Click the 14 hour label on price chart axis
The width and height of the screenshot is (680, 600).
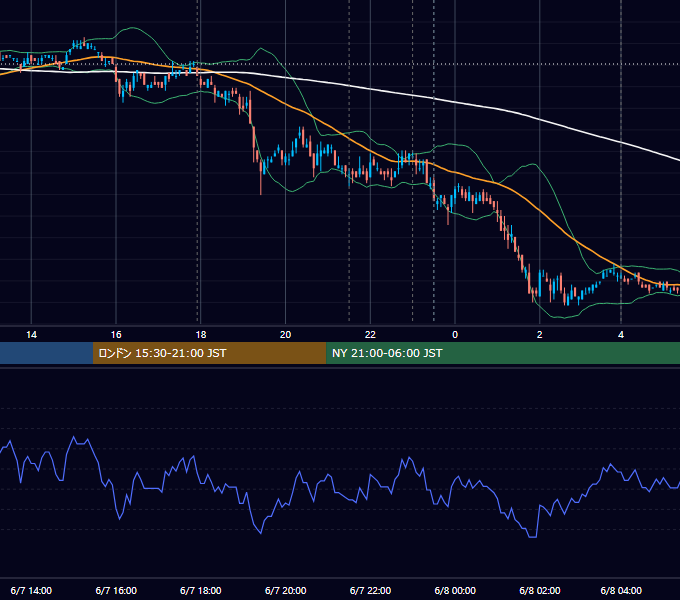tap(31, 335)
